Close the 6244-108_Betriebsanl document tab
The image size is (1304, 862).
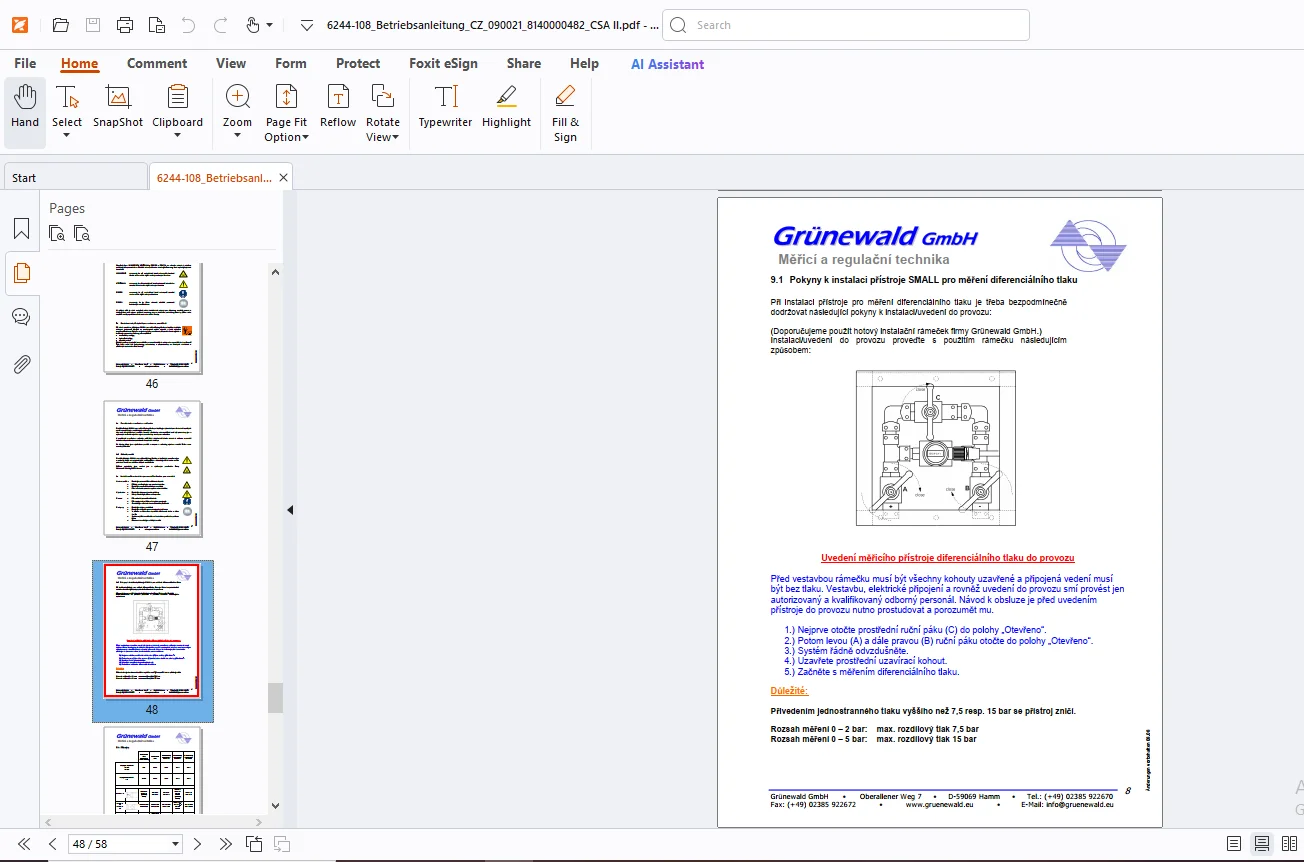pyautogui.click(x=283, y=178)
